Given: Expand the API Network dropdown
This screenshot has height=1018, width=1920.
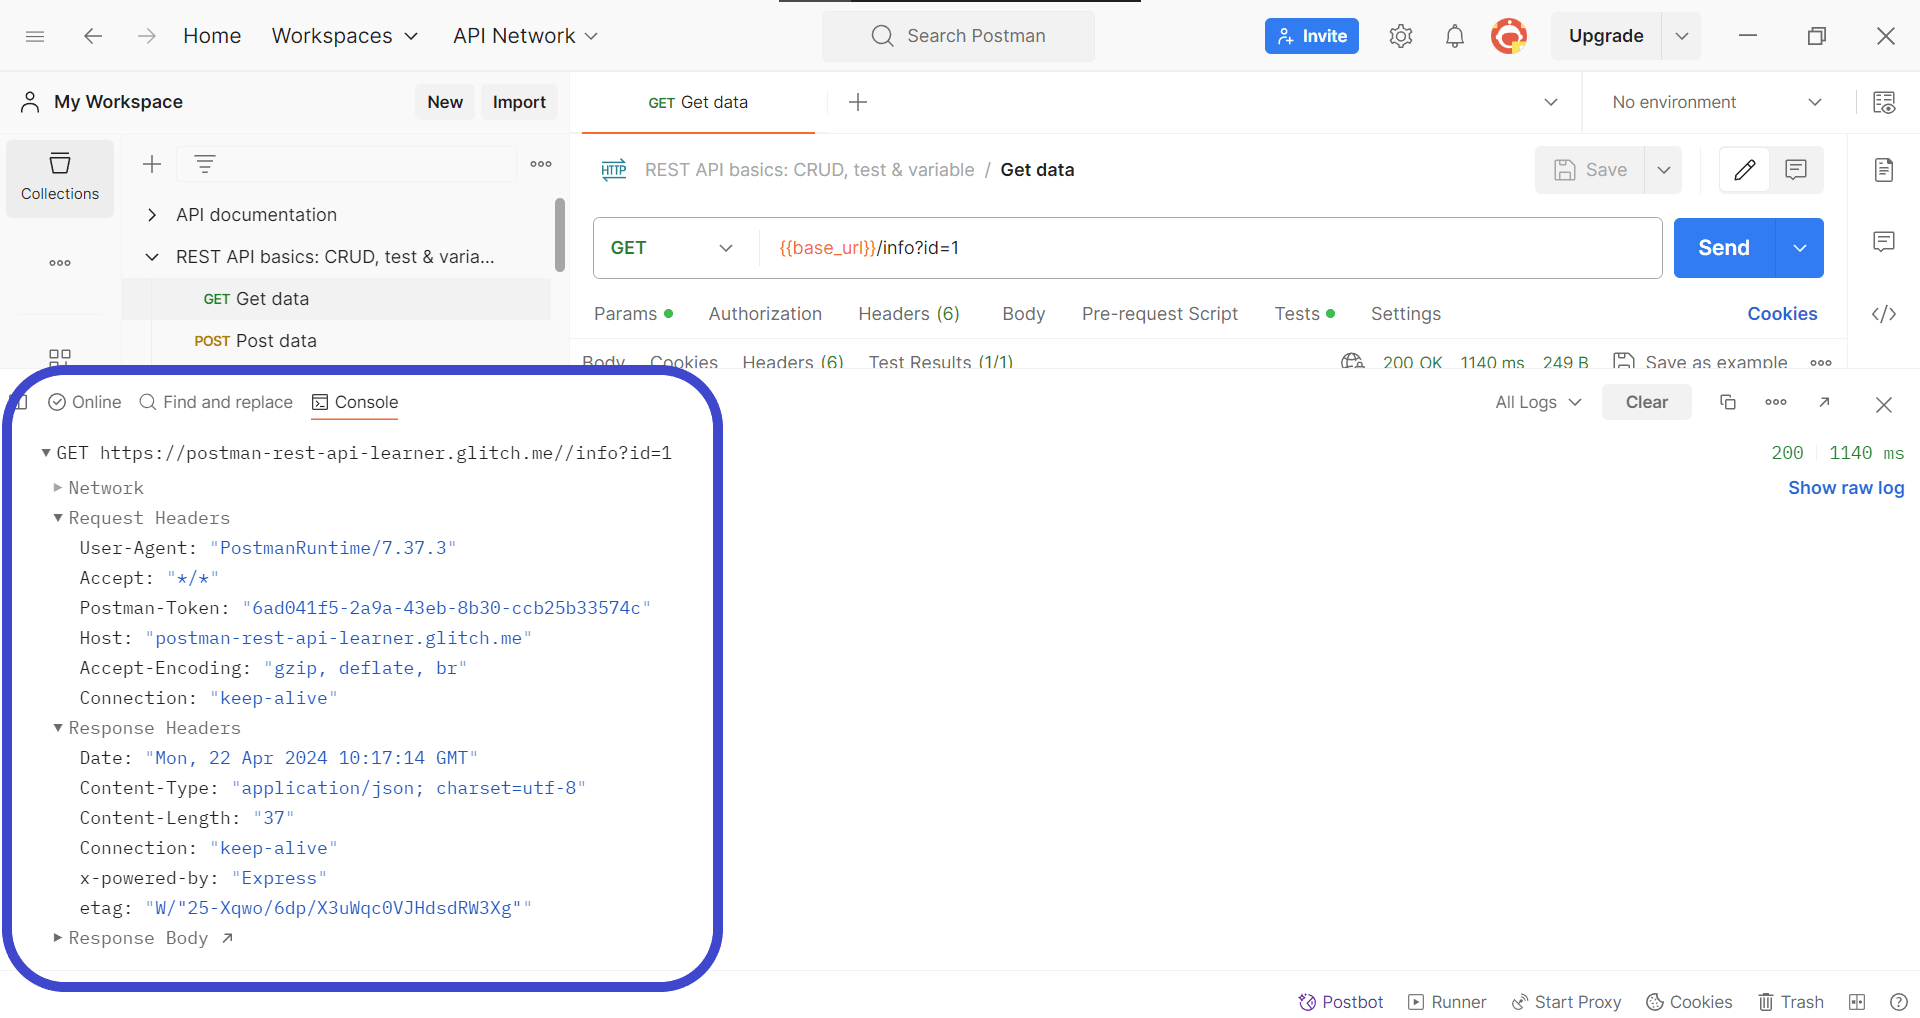Looking at the screenshot, I should pyautogui.click(x=525, y=36).
